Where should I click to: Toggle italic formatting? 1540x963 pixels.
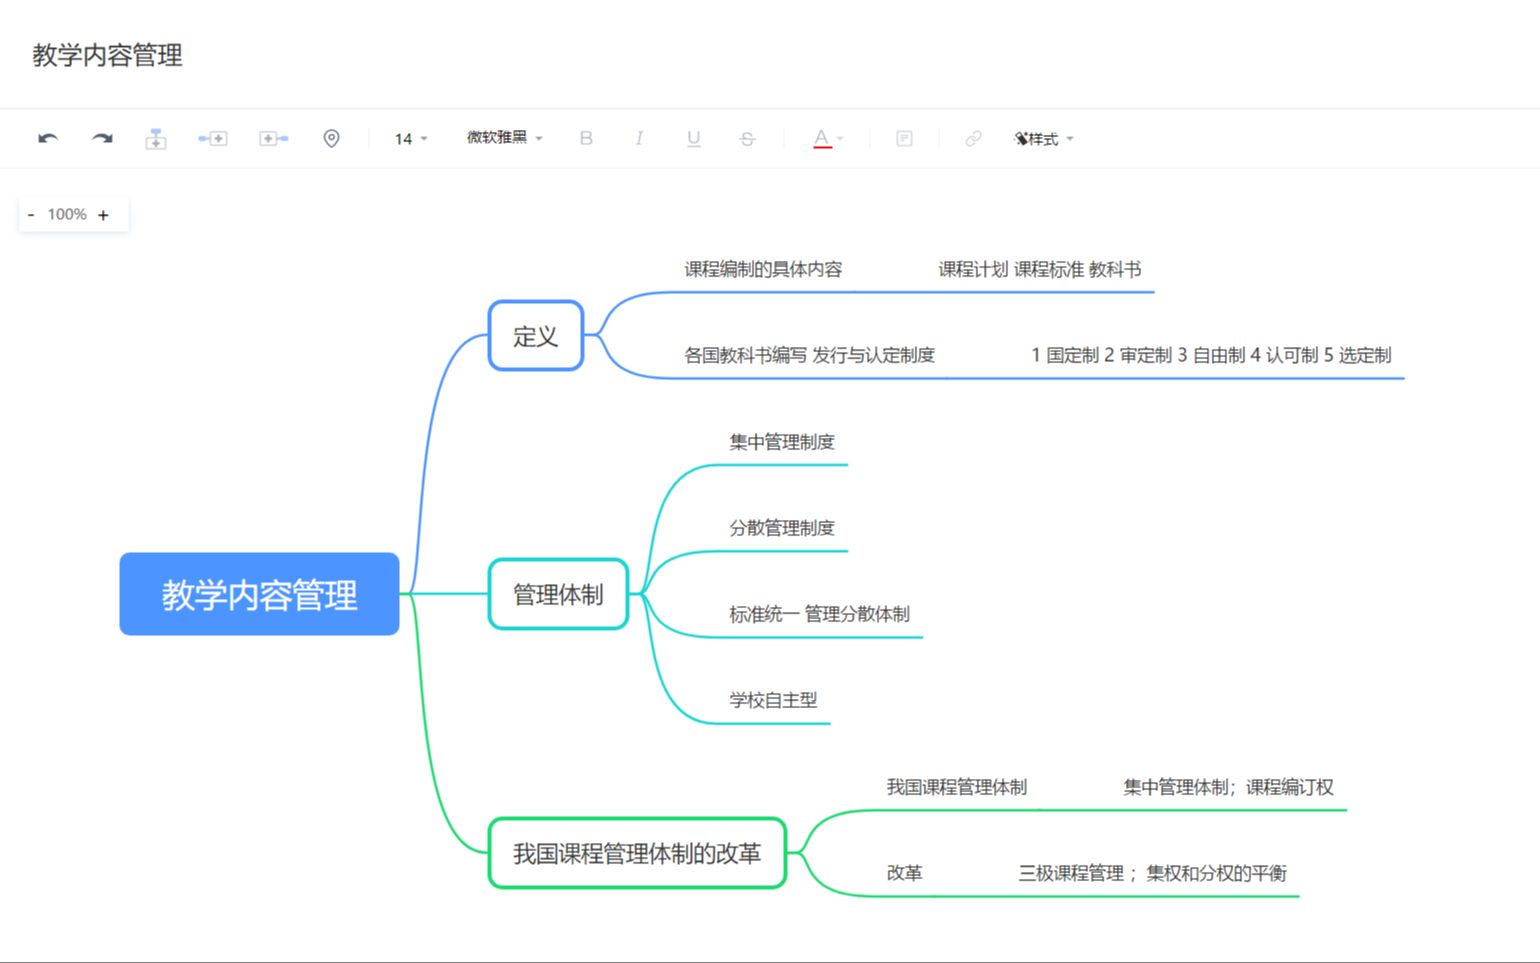coord(639,138)
